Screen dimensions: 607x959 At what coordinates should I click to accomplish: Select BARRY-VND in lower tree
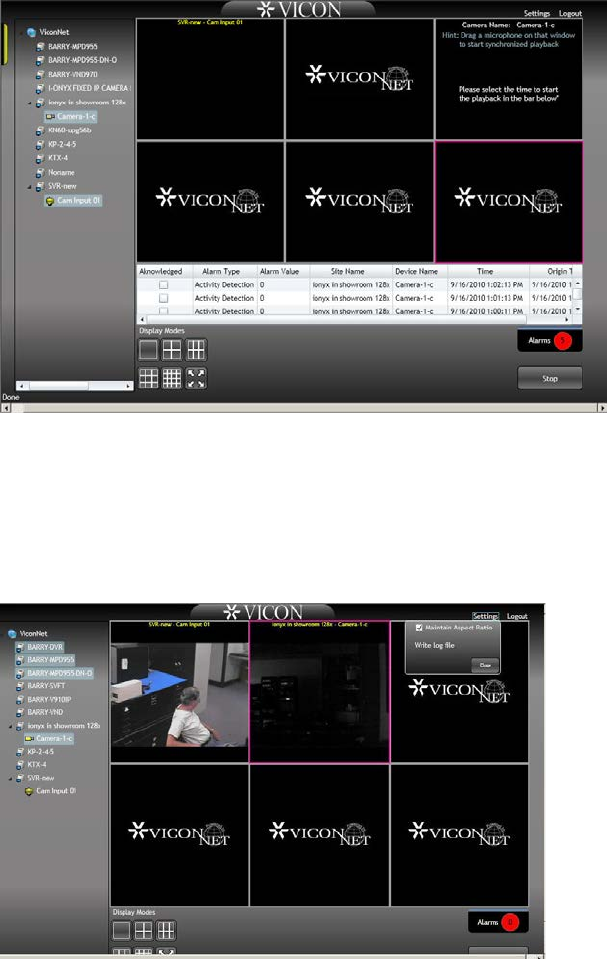tap(45, 713)
